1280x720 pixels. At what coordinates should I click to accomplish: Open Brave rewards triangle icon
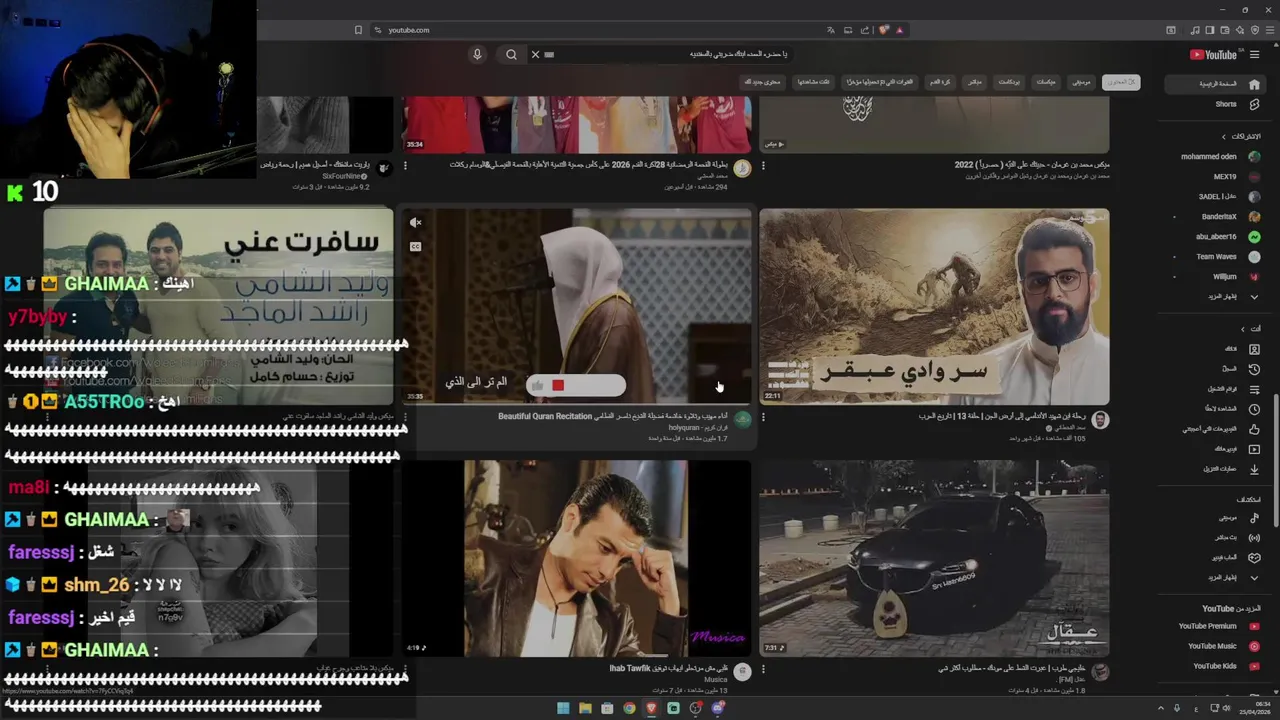click(x=899, y=30)
